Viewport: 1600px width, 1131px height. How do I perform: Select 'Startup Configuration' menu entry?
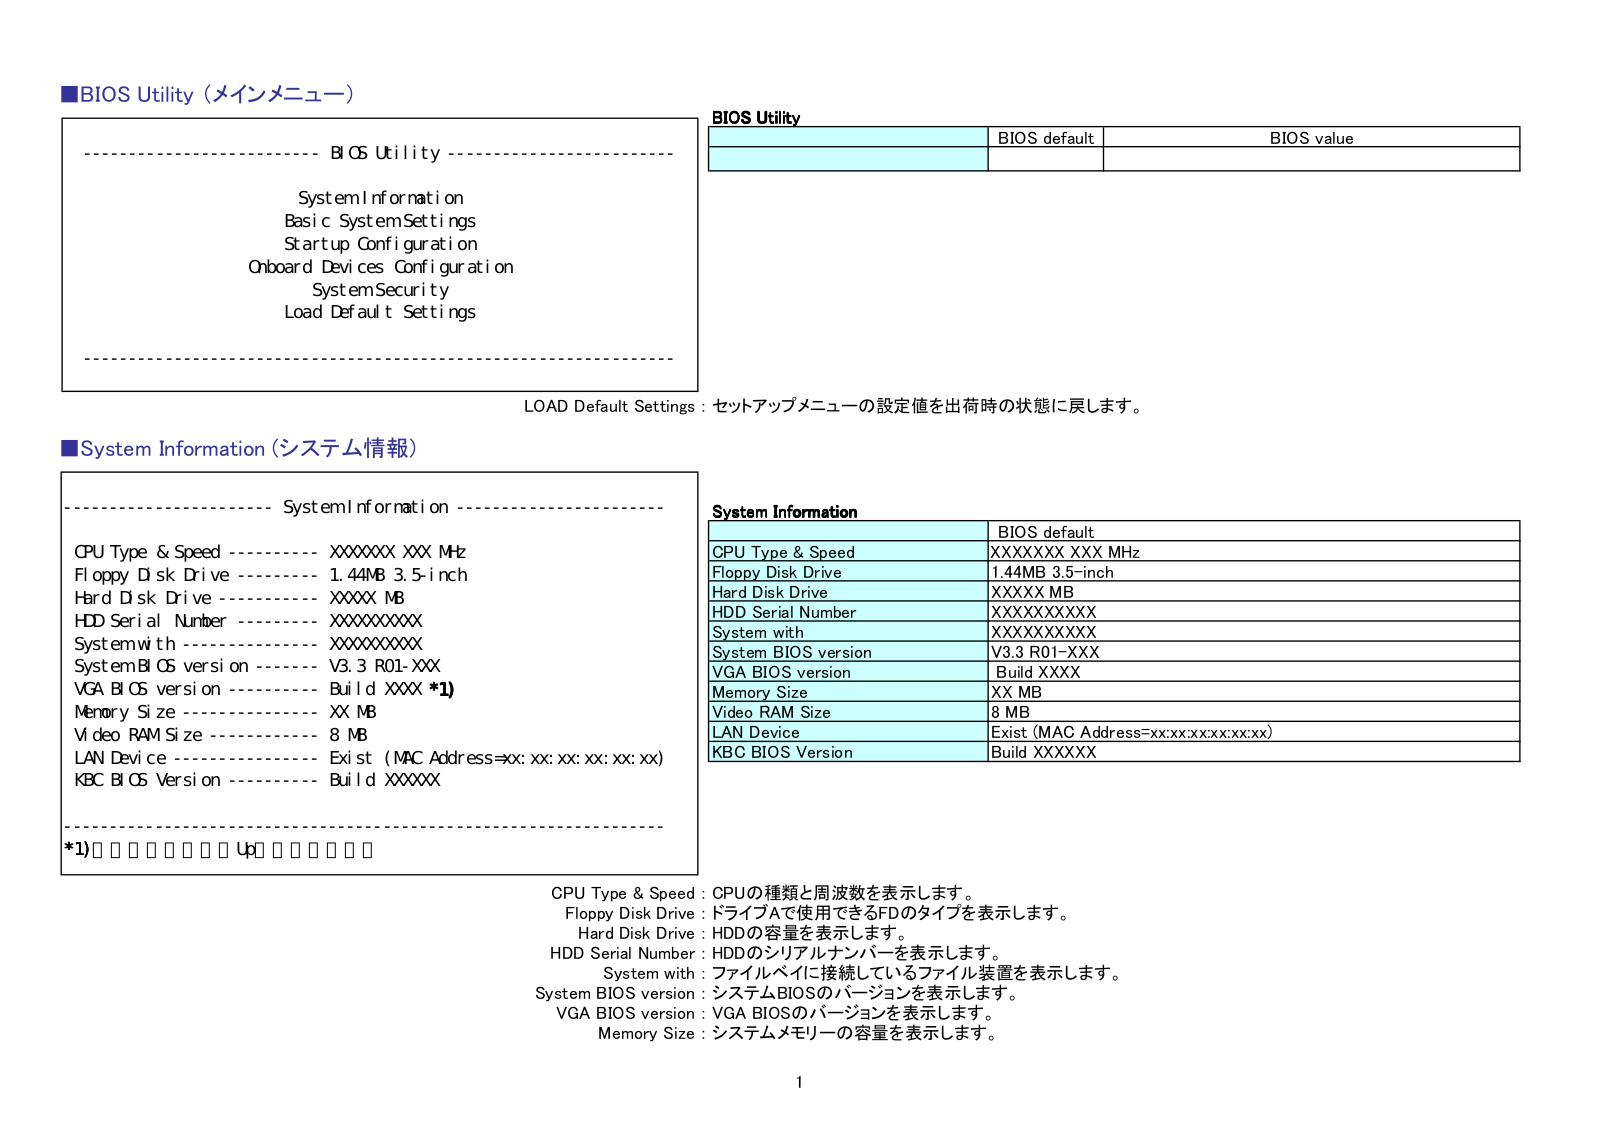pos(380,244)
